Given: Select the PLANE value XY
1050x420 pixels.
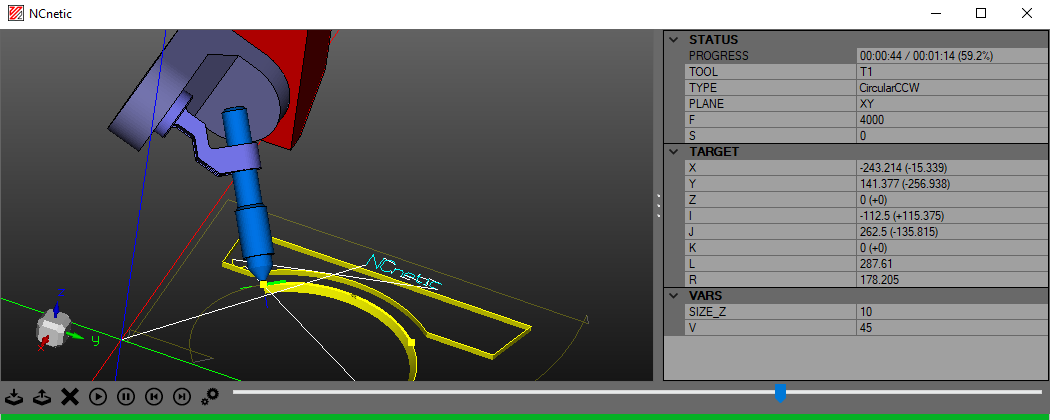Looking at the screenshot, I should click(951, 104).
